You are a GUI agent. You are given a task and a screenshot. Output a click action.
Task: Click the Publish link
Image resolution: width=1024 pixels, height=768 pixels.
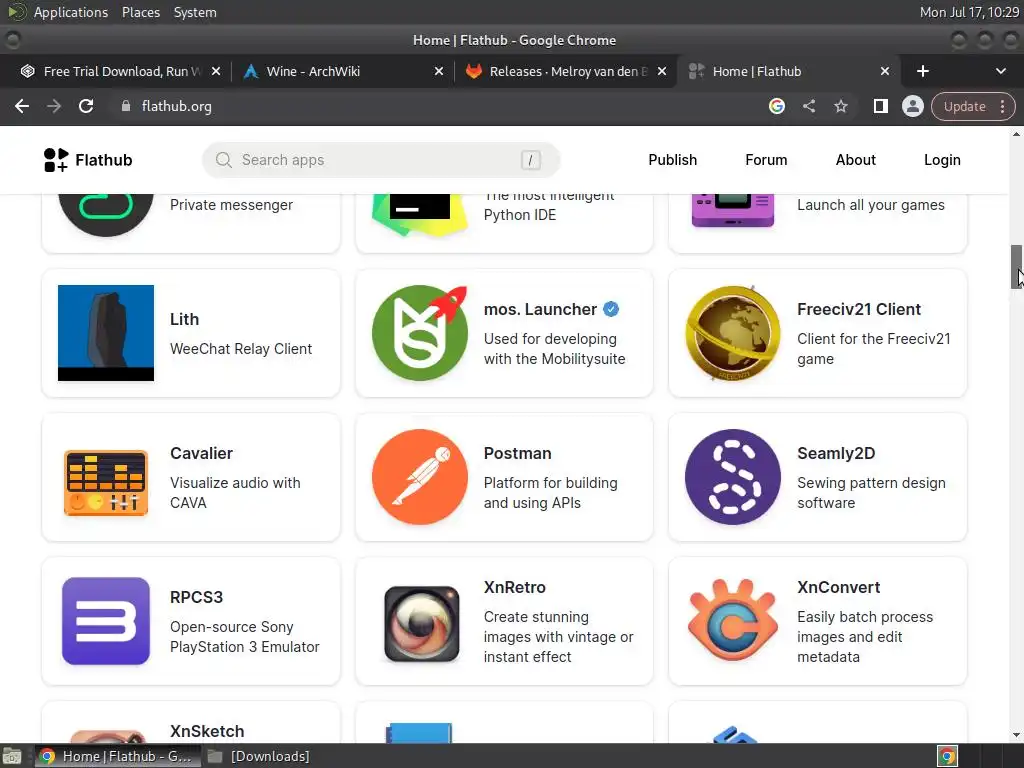[673, 160]
